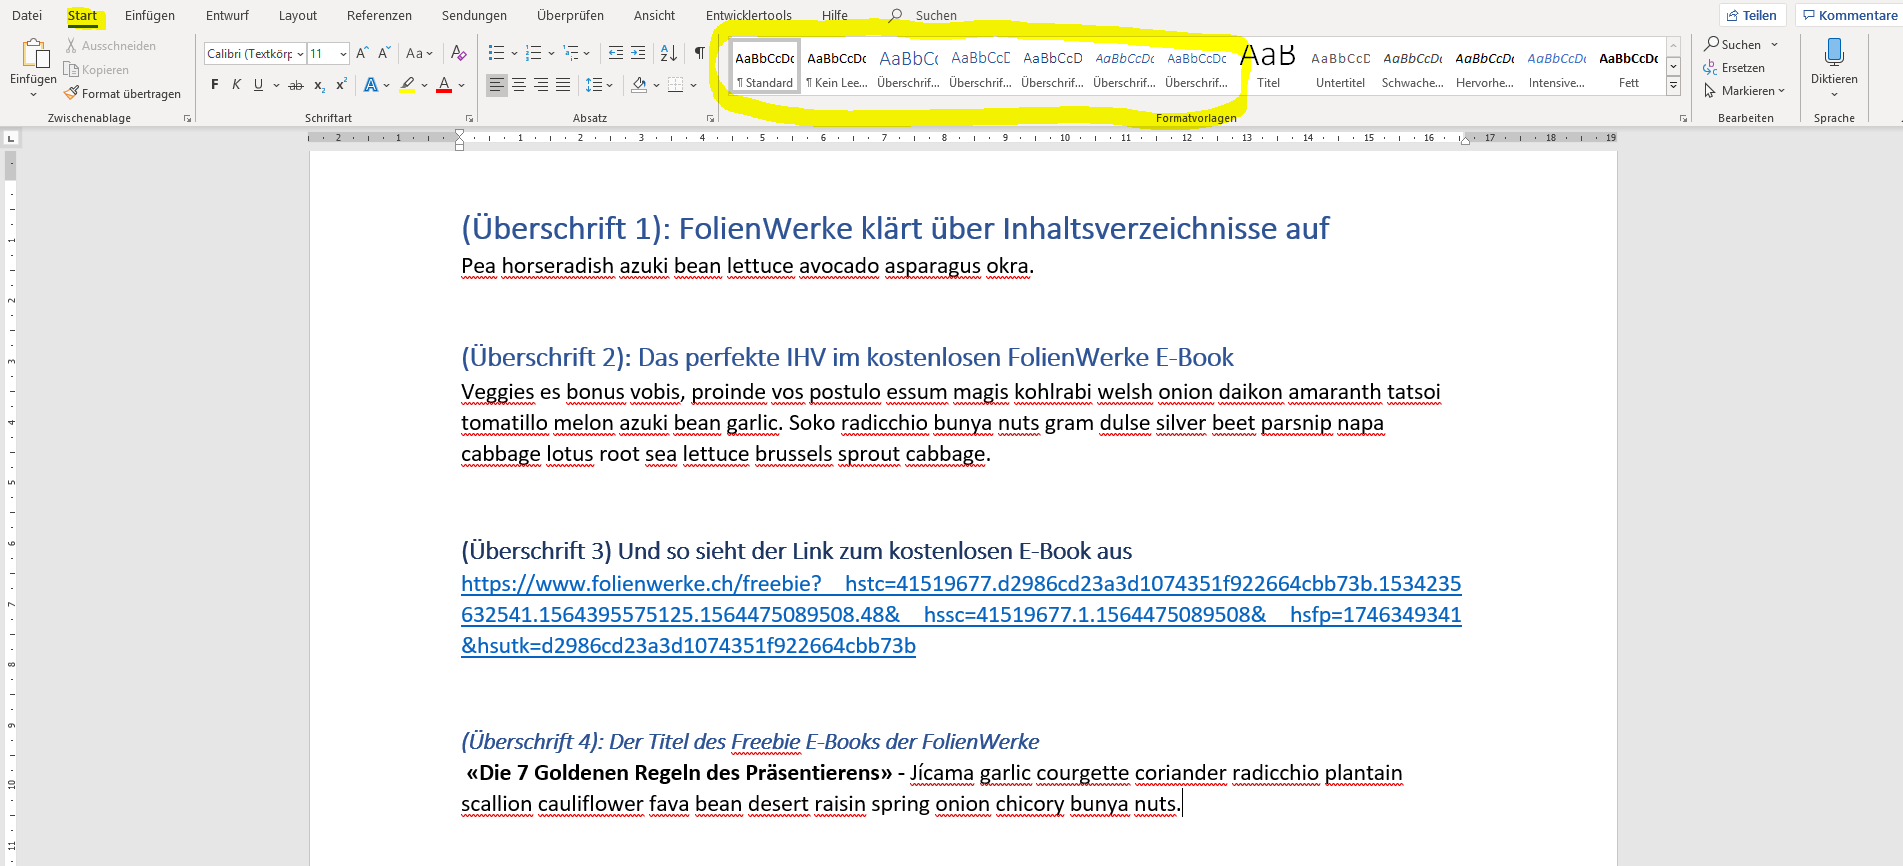Justify the text alignment
The image size is (1903, 866).
click(563, 85)
